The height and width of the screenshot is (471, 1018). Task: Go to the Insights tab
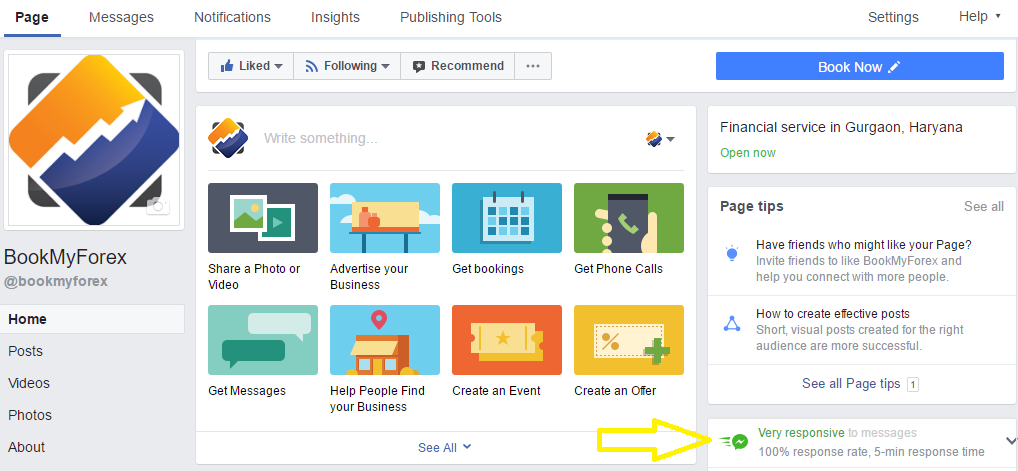coord(335,18)
